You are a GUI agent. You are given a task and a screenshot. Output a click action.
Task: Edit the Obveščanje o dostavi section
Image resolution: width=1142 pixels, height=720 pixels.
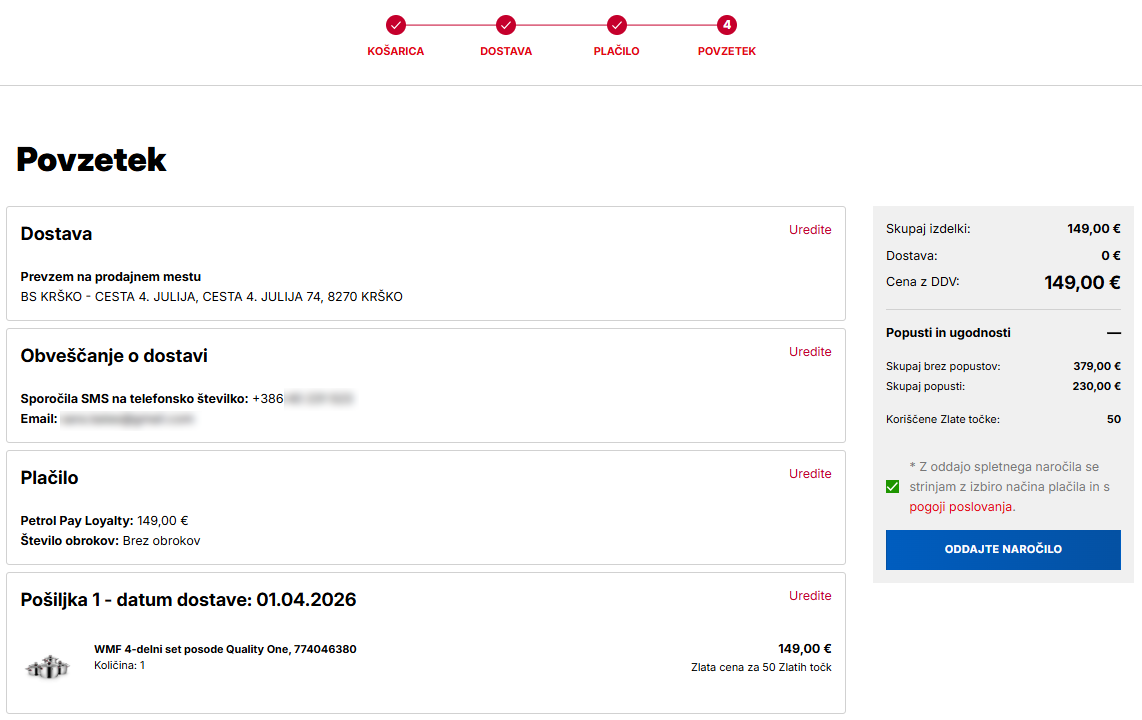[x=810, y=352]
